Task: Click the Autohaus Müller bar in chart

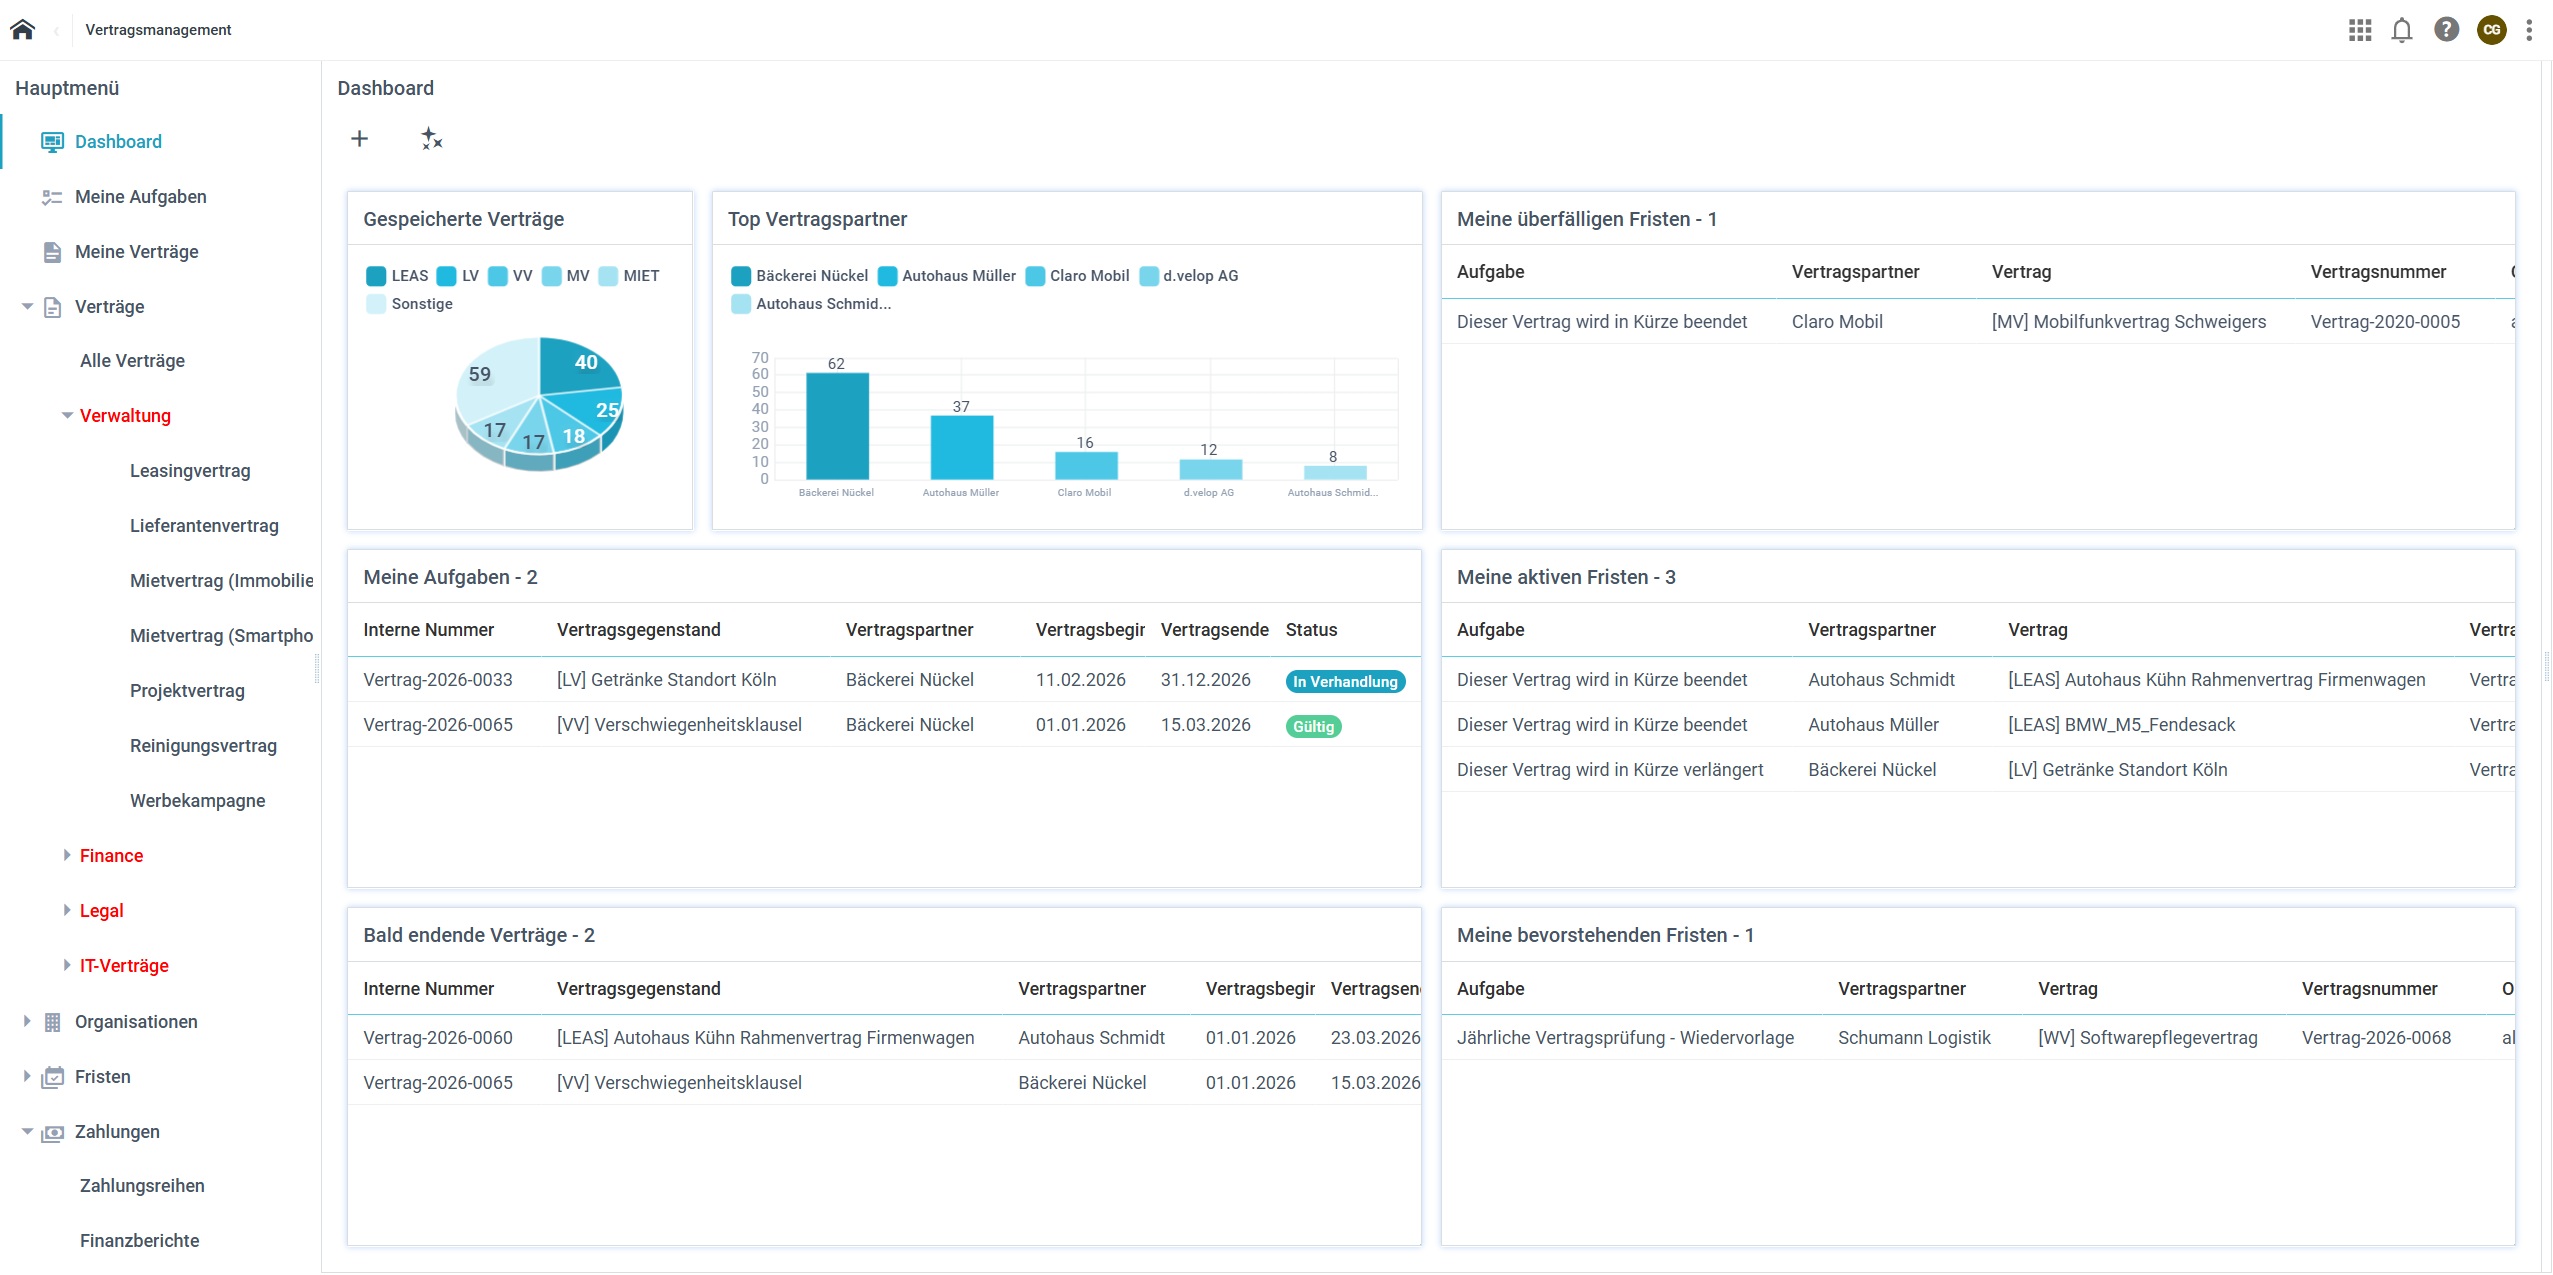Action: [x=961, y=447]
